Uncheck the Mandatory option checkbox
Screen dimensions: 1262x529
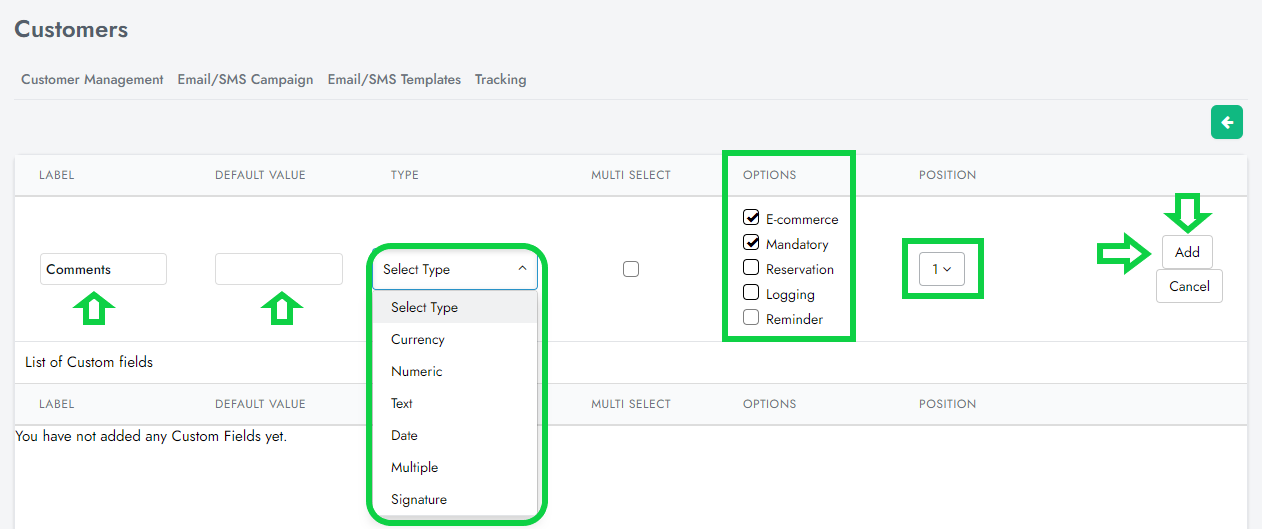click(x=751, y=243)
